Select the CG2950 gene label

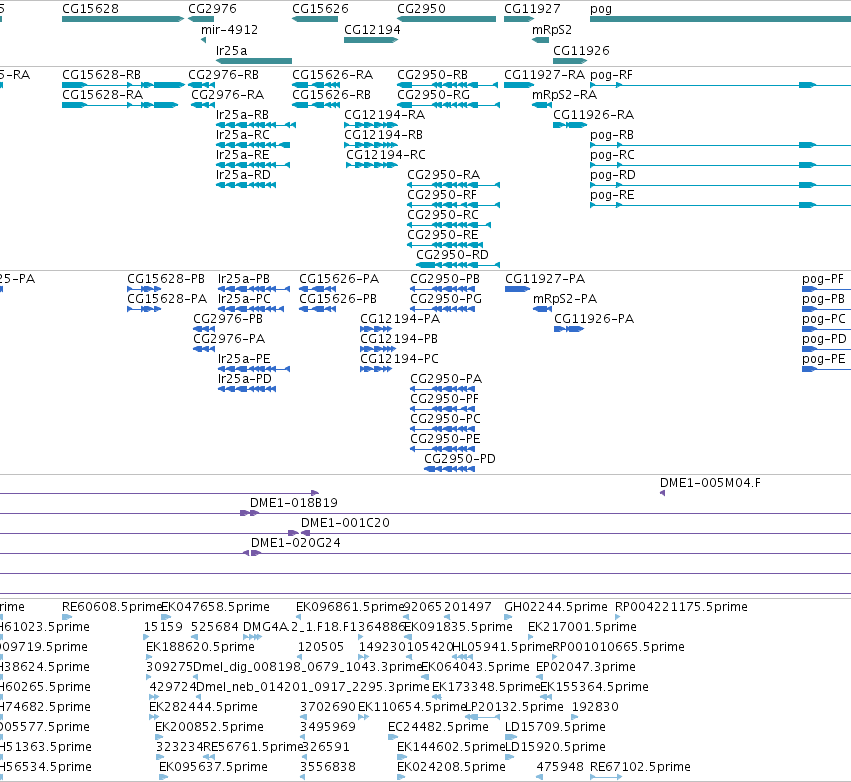(421, 9)
